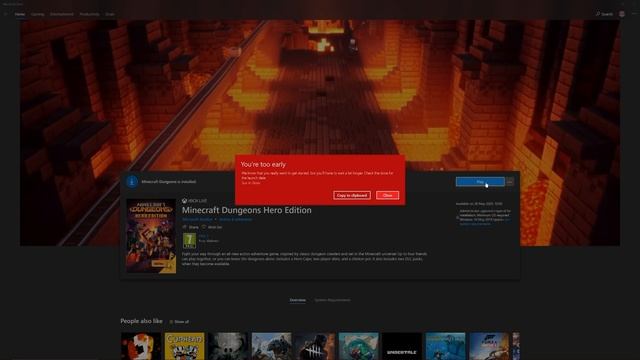Open the Entertainment tab
Viewport: 640px width, 360px height.
click(x=62, y=14)
